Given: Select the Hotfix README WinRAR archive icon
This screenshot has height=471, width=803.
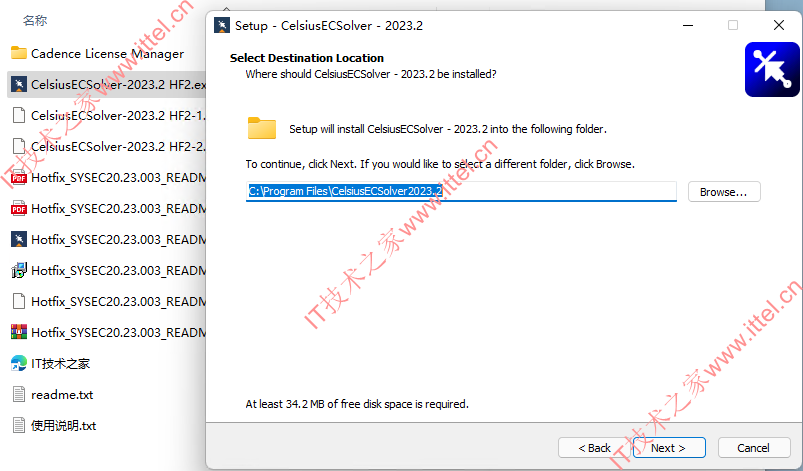Looking at the screenshot, I should [19, 332].
